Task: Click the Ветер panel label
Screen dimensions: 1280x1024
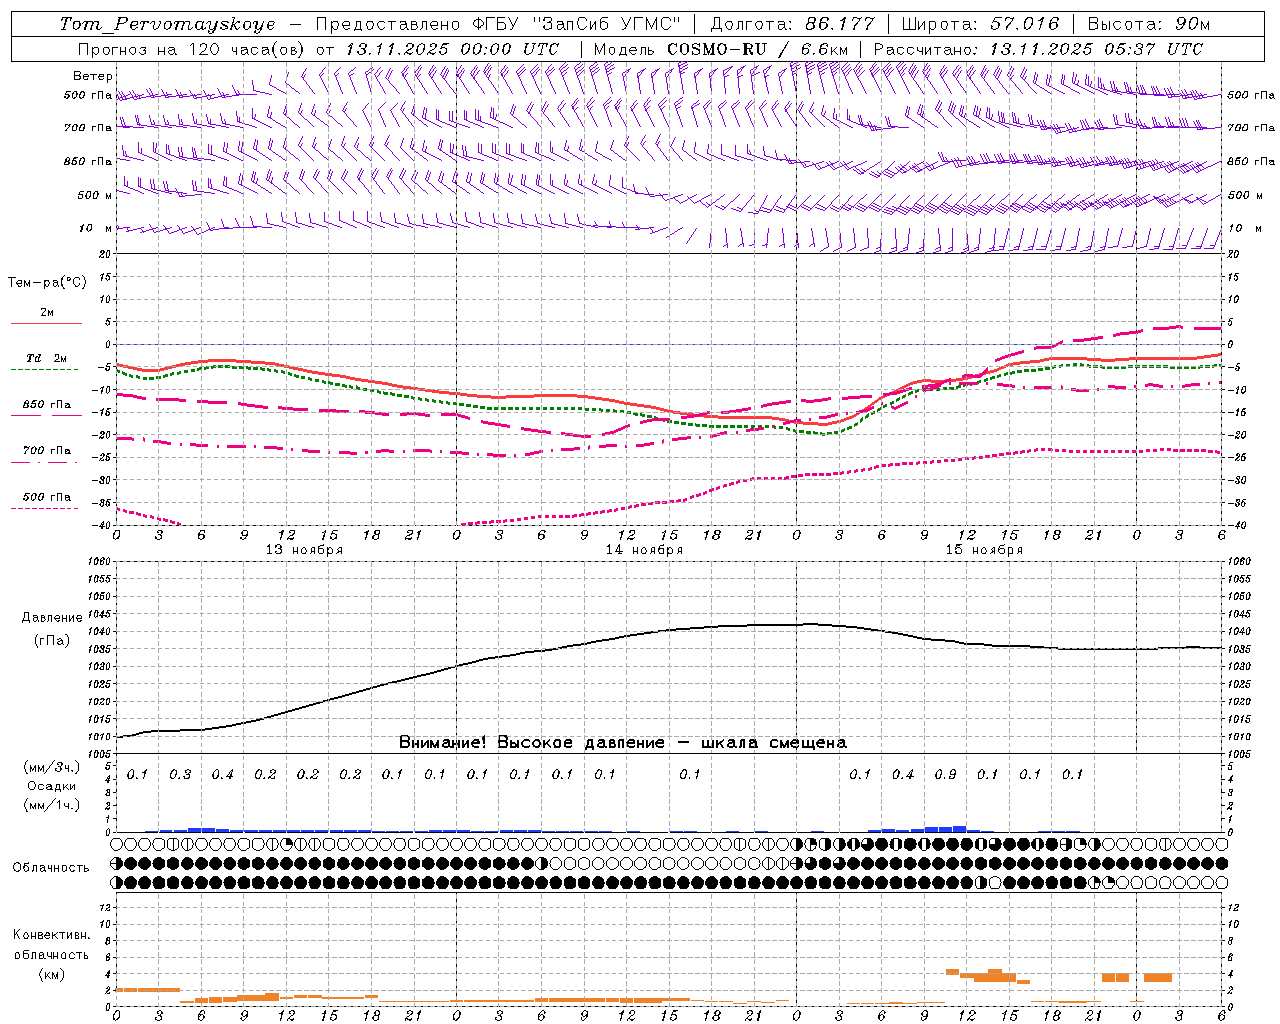Action: [92, 76]
